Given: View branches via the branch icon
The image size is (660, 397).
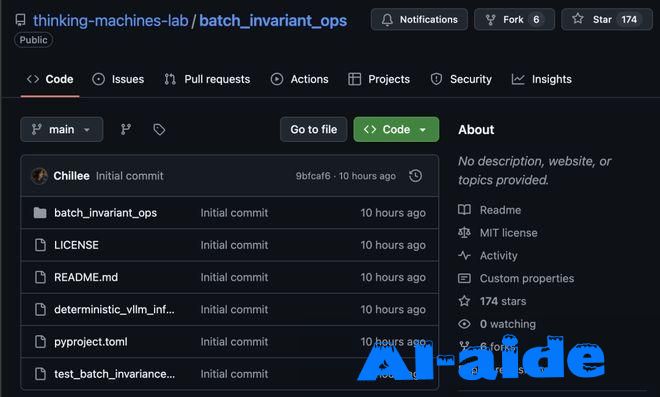Looking at the screenshot, I should point(125,129).
